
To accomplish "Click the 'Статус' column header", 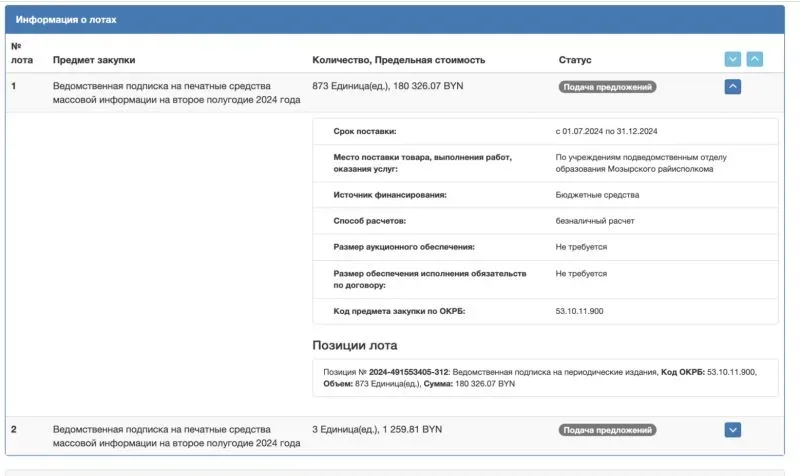I will [x=575, y=60].
